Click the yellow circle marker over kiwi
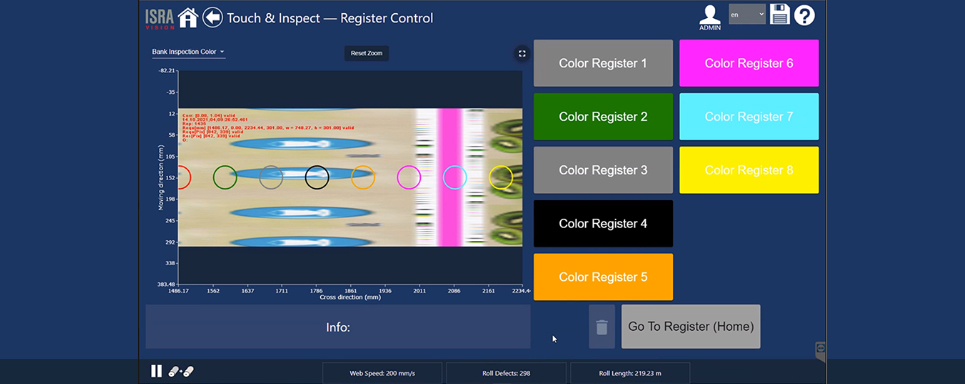The image size is (965, 384). point(500,177)
